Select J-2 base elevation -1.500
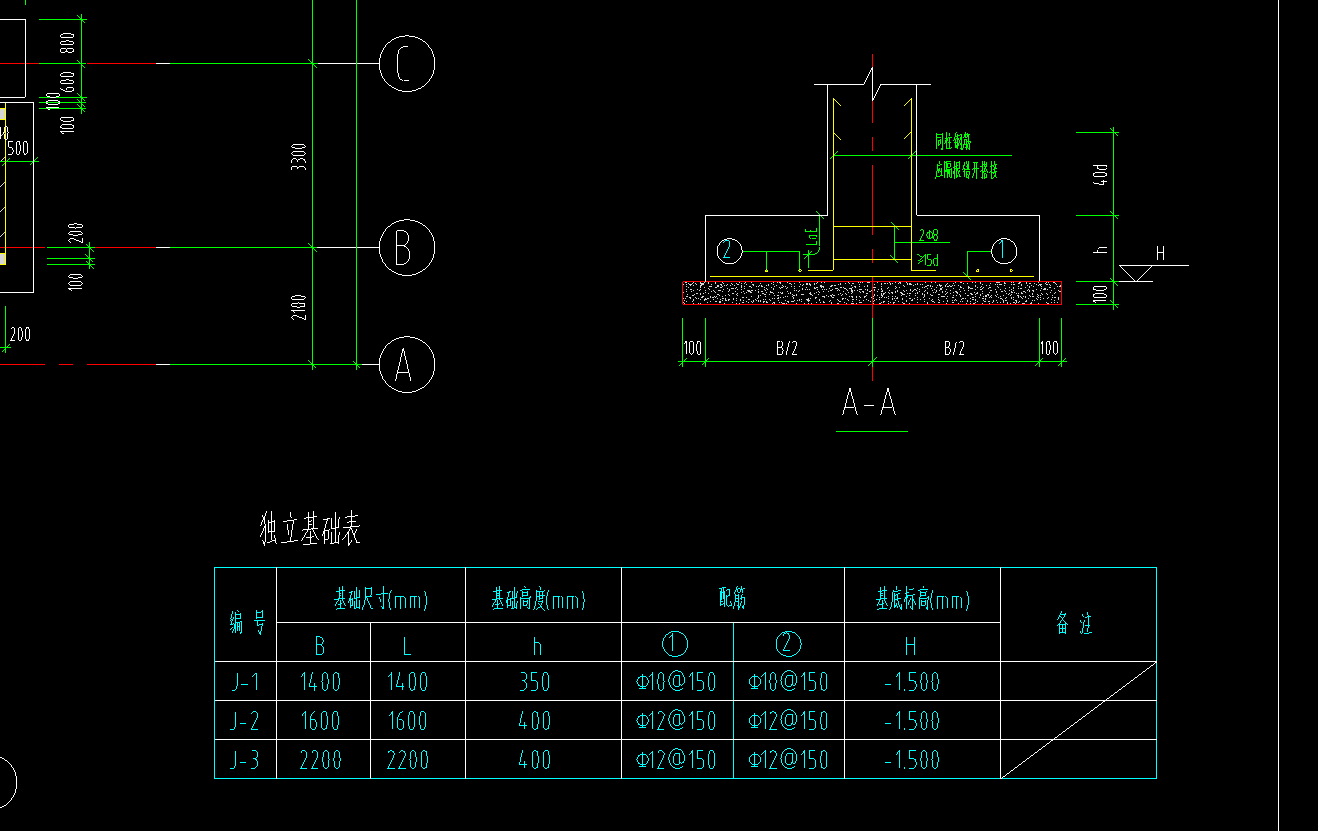 click(x=912, y=721)
